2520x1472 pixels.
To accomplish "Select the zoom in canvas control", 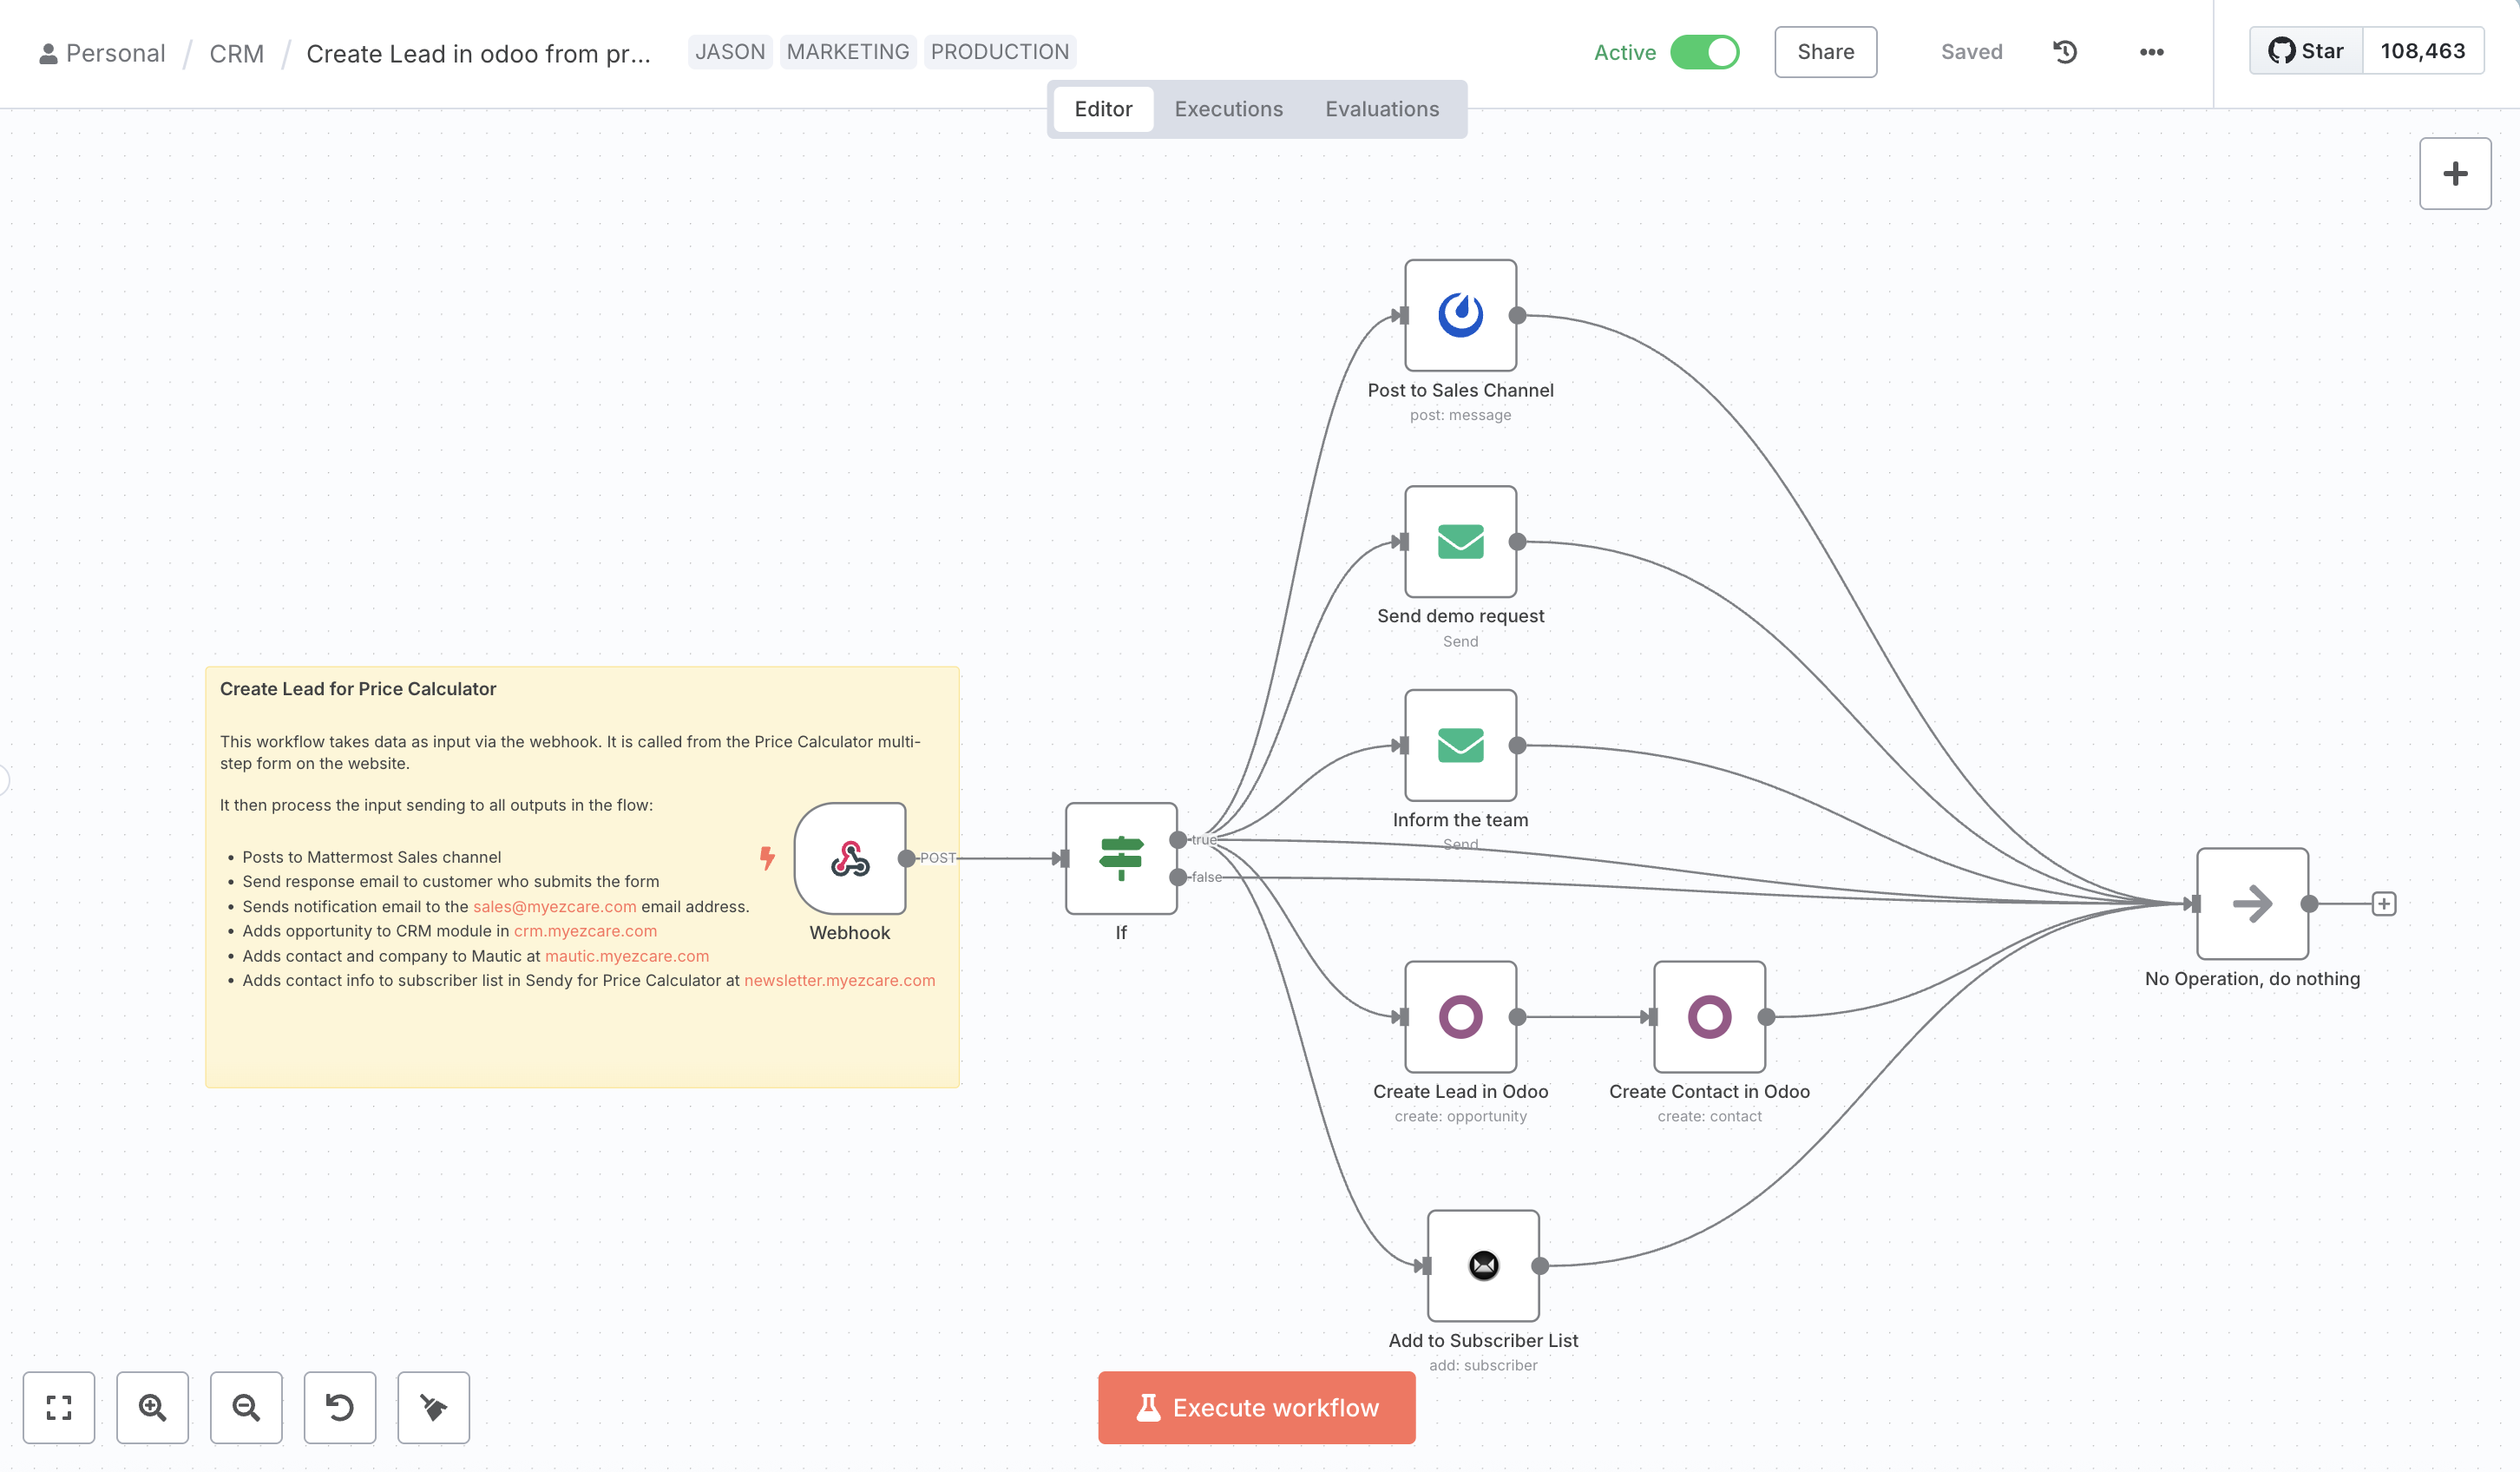I will 152,1407.
